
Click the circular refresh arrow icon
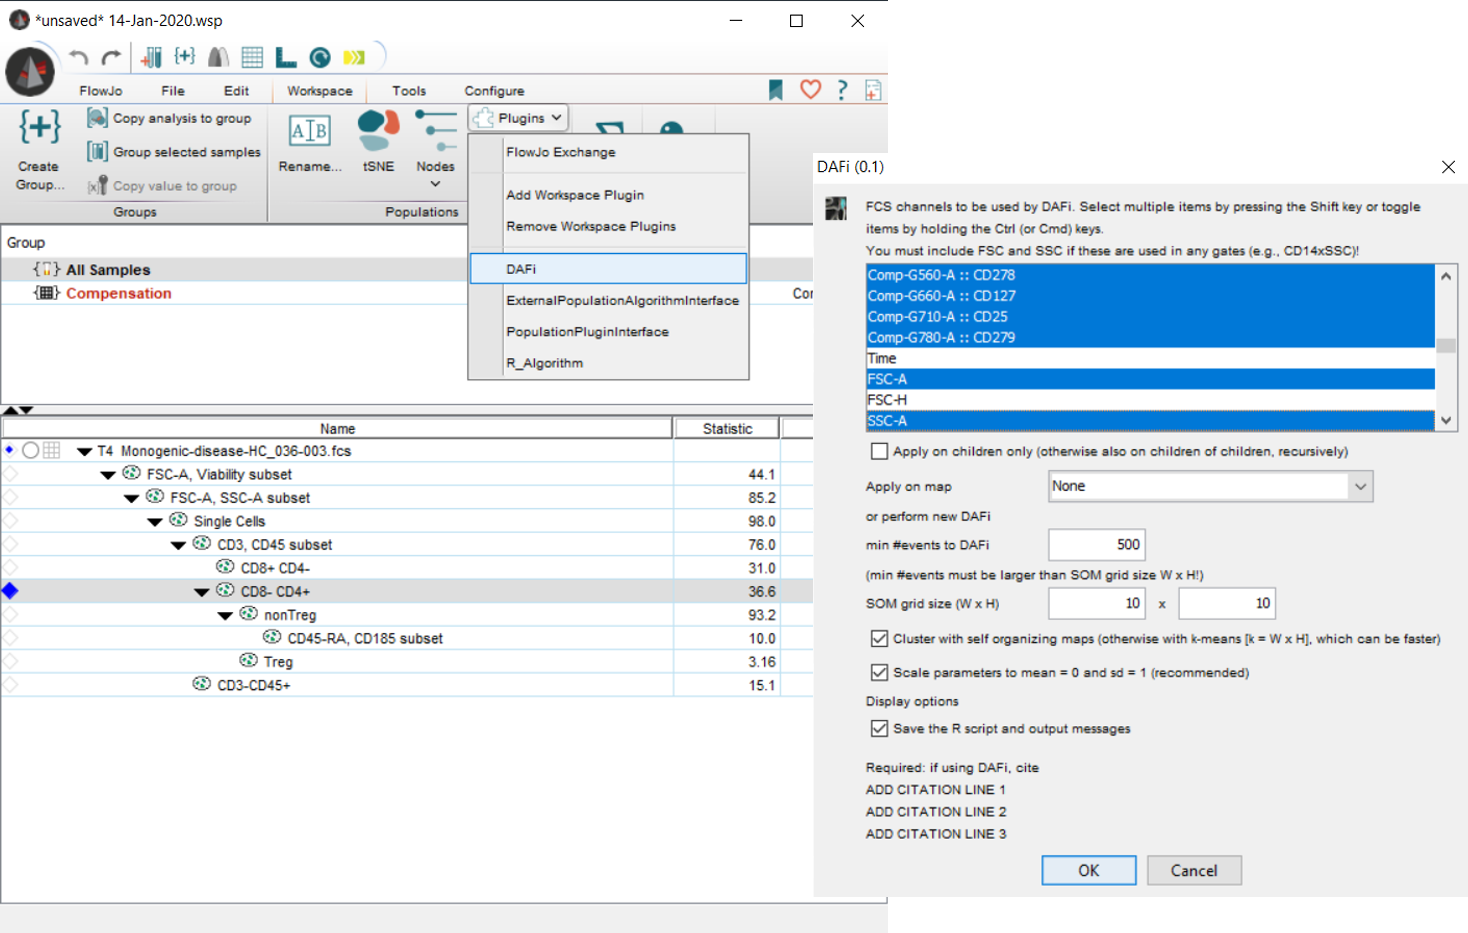pos(320,58)
